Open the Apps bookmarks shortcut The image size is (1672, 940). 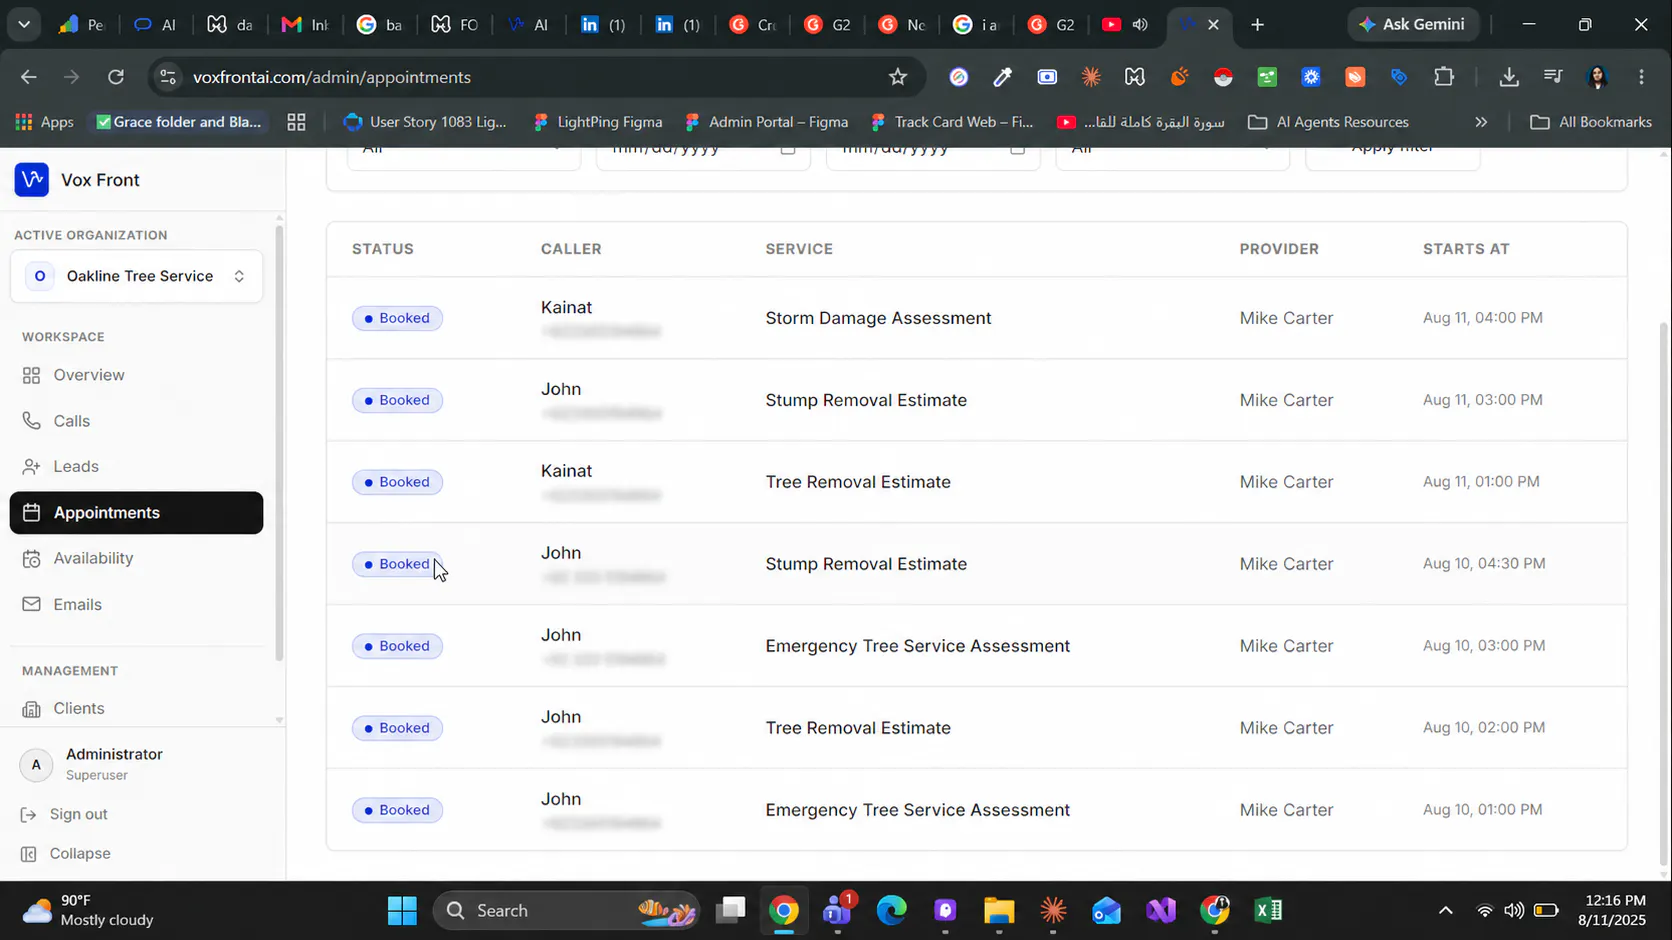coord(44,122)
